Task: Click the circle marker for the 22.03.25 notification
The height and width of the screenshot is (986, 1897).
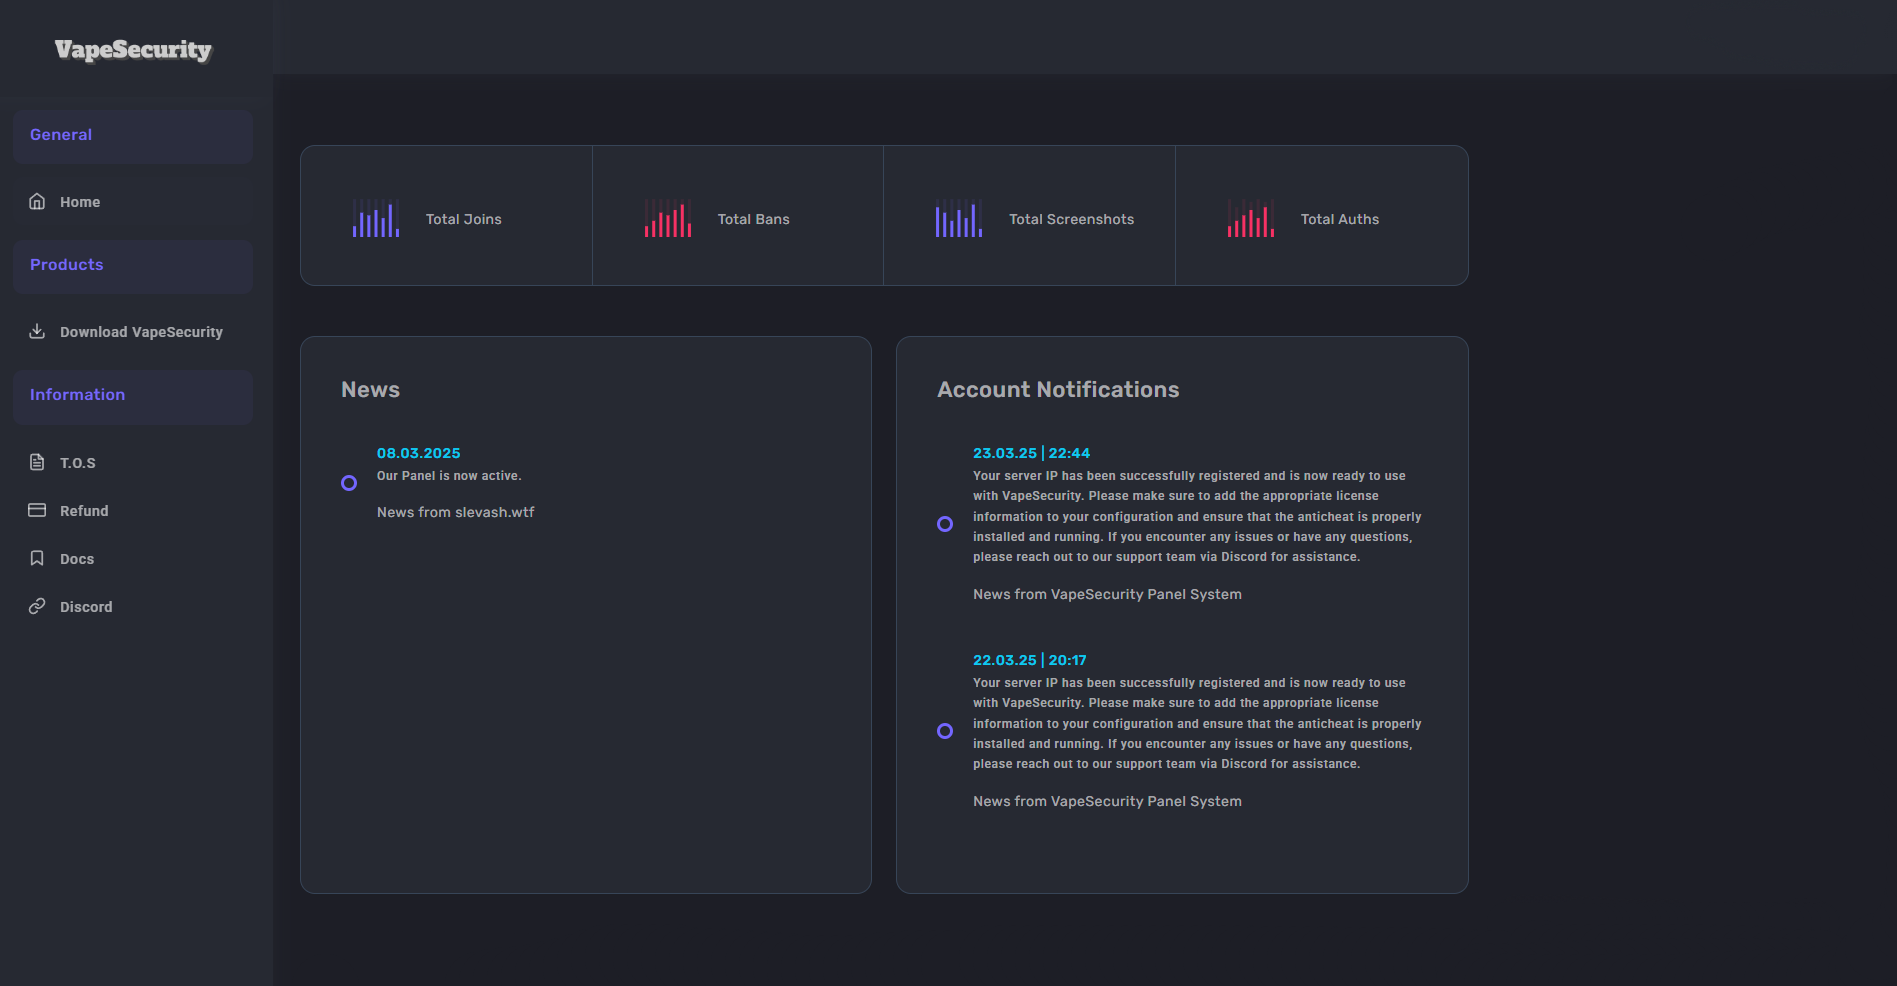Action: click(945, 731)
